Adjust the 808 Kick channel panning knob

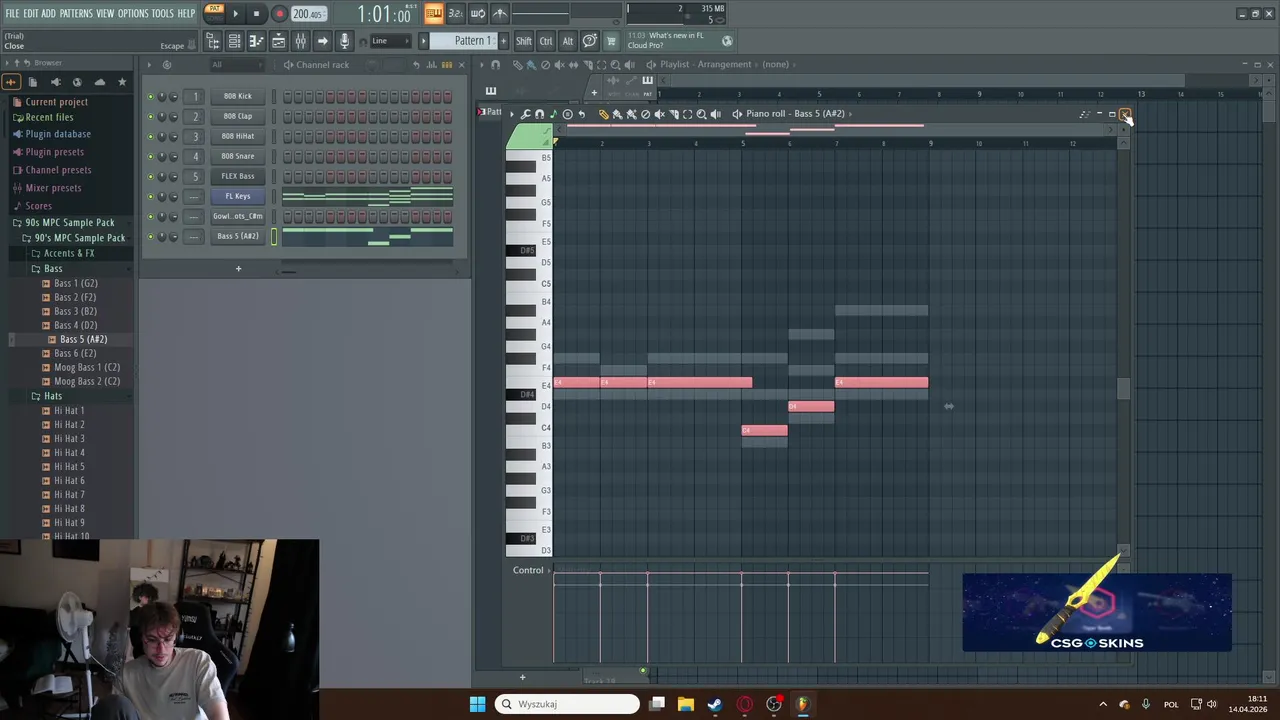coord(162,96)
